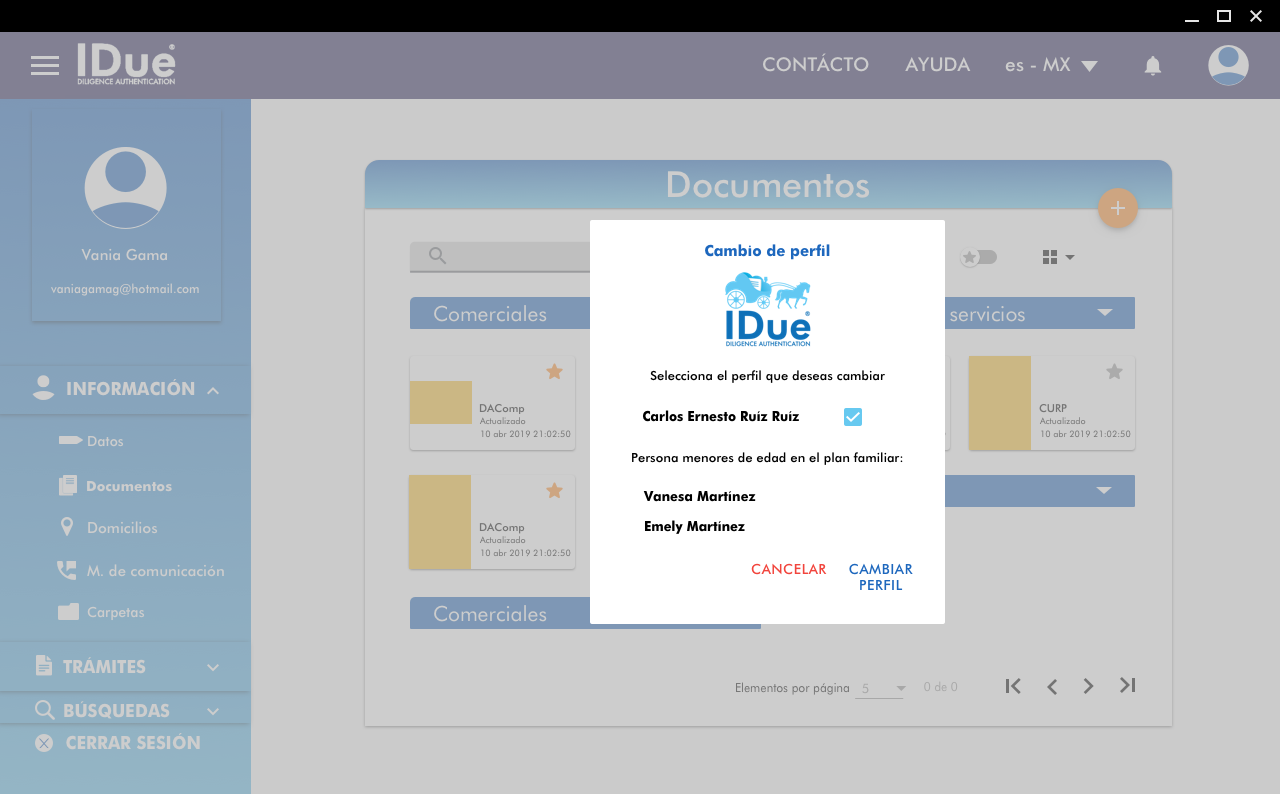Viewport: 1280px width, 794px height.
Task: Open the es - MX language dropdown
Action: click(1051, 66)
